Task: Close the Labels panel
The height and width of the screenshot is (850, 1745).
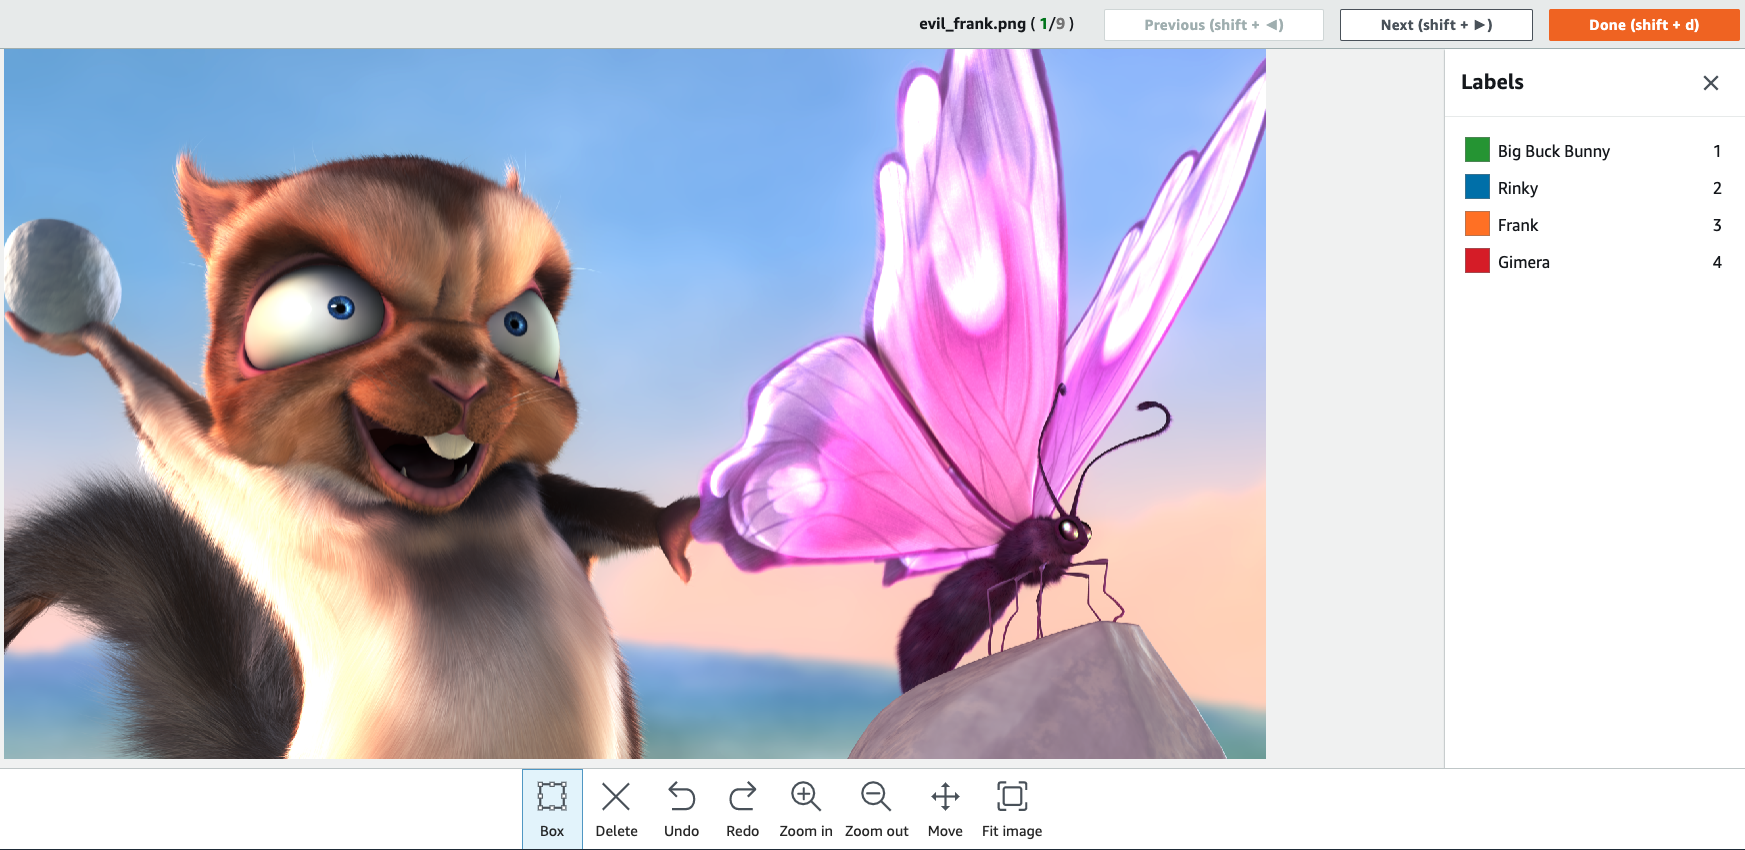Action: point(1710,83)
